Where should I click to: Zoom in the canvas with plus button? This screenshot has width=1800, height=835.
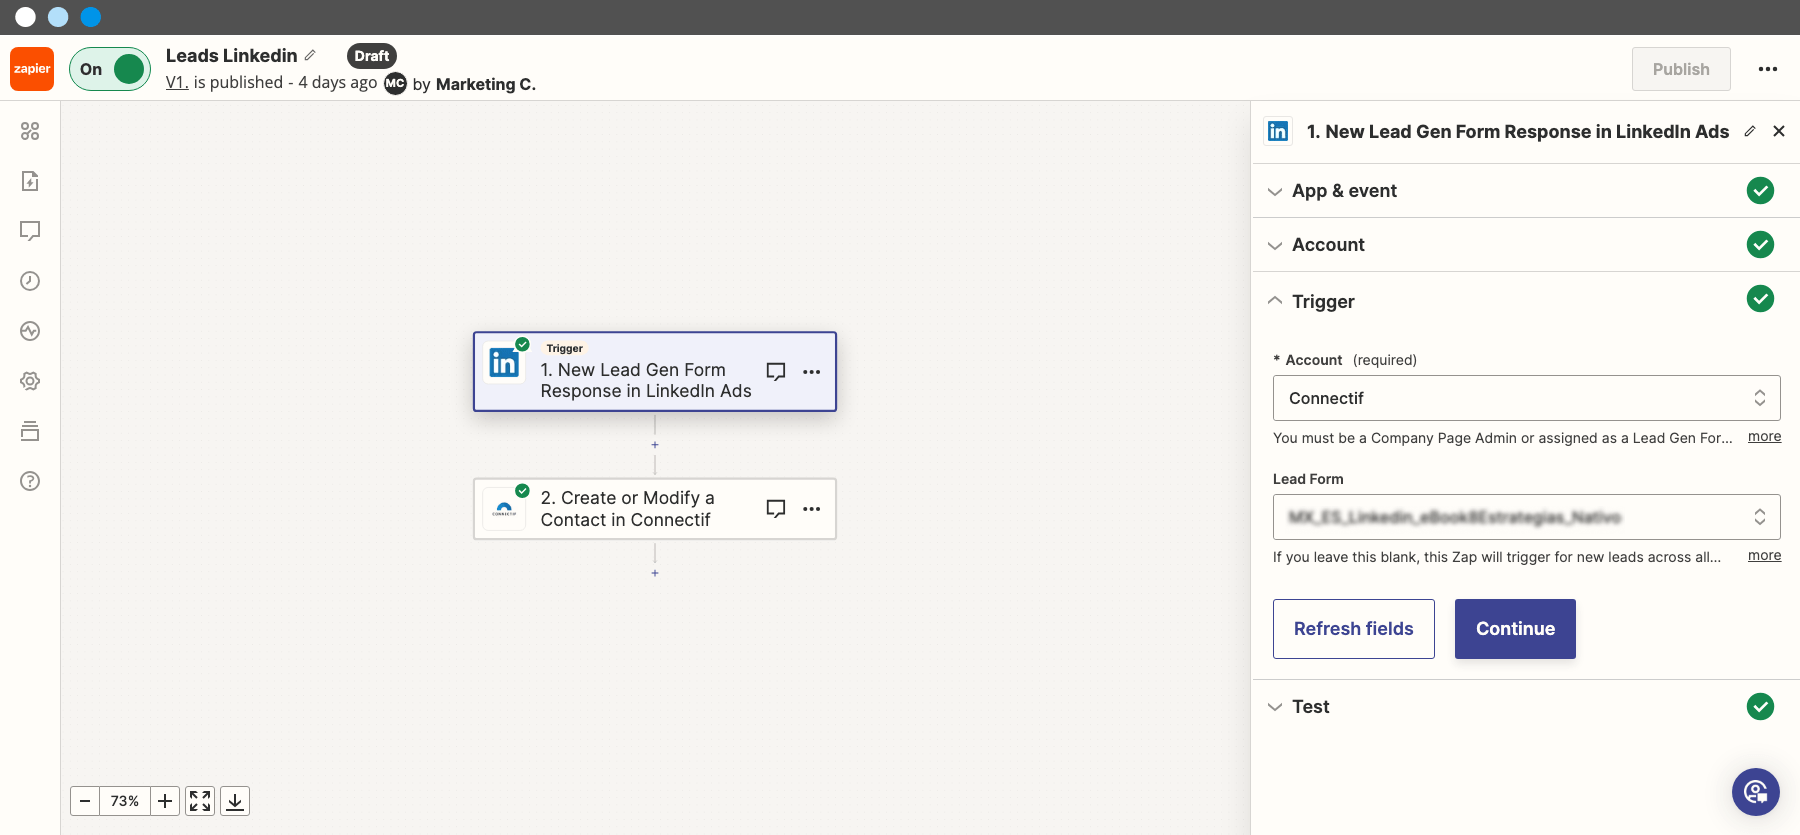coord(165,801)
